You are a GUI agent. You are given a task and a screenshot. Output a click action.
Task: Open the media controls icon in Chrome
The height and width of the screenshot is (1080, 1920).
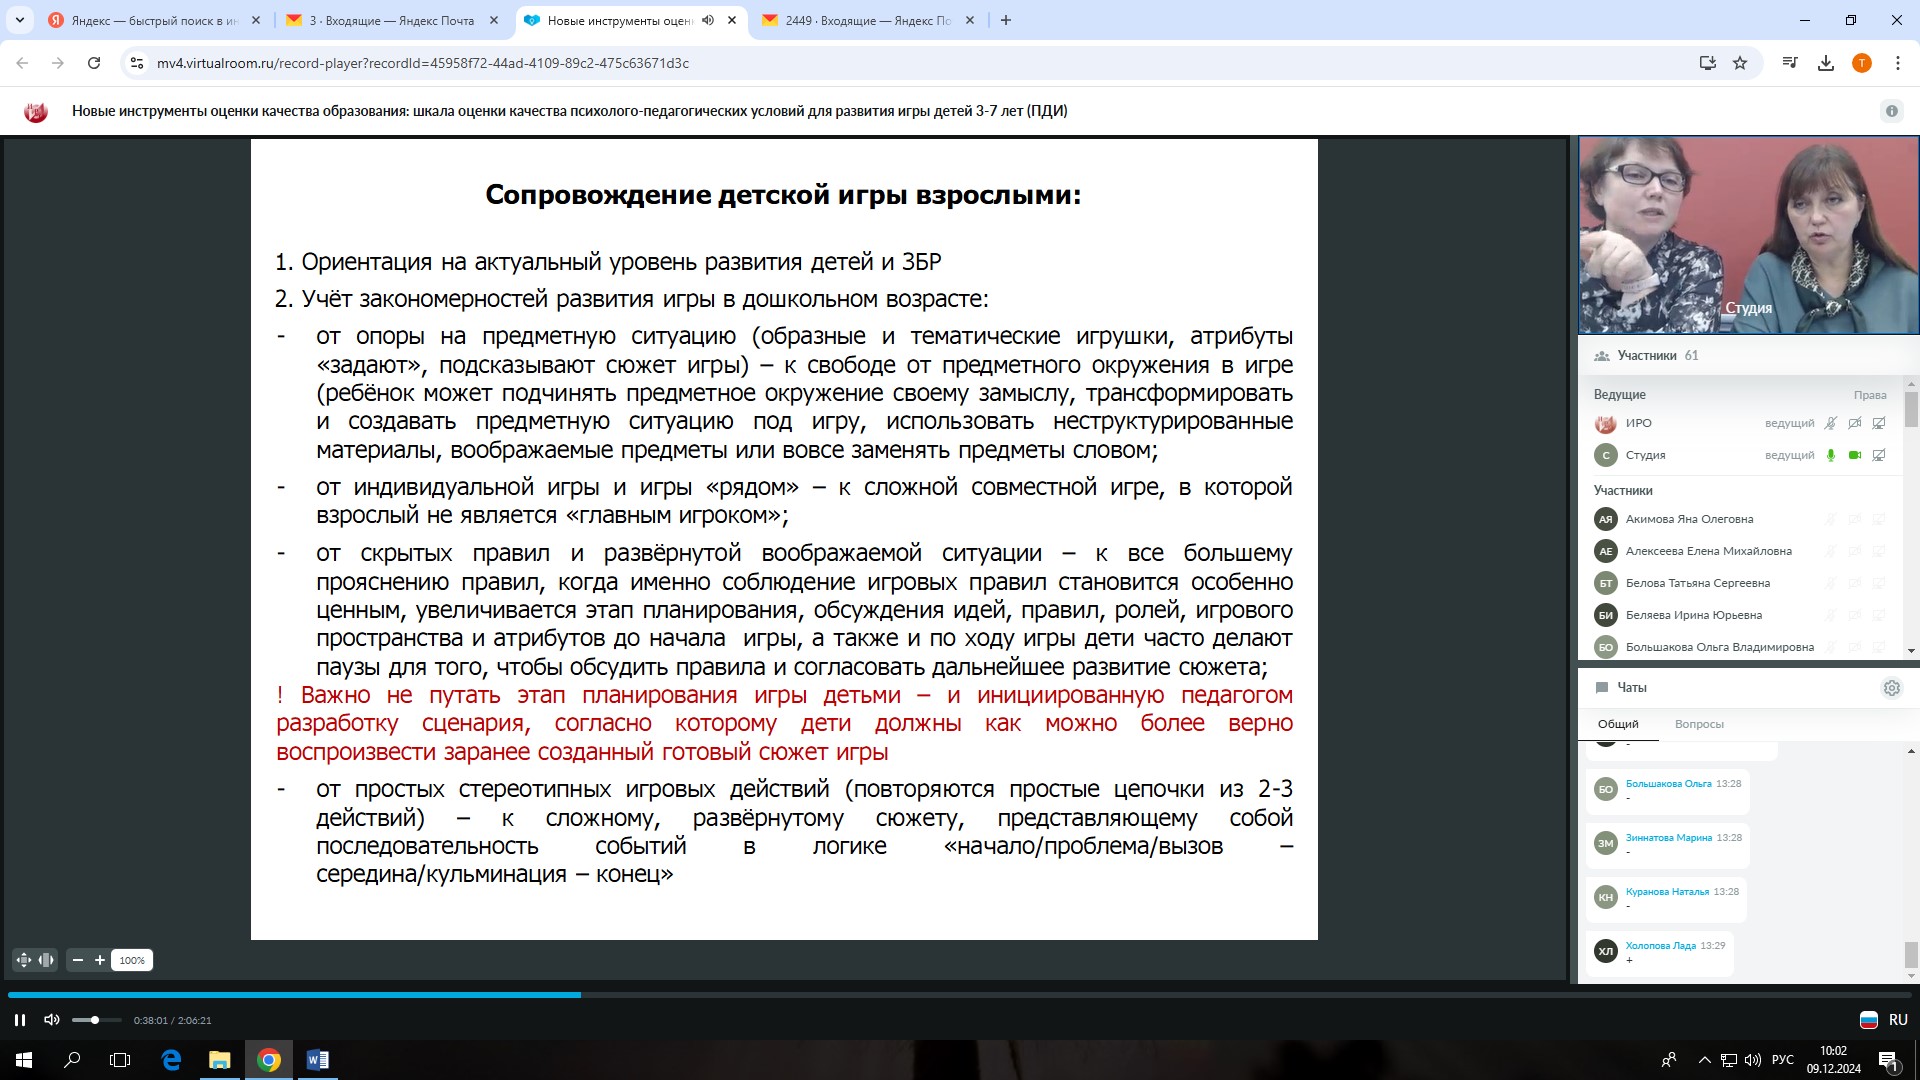pyautogui.click(x=1790, y=63)
